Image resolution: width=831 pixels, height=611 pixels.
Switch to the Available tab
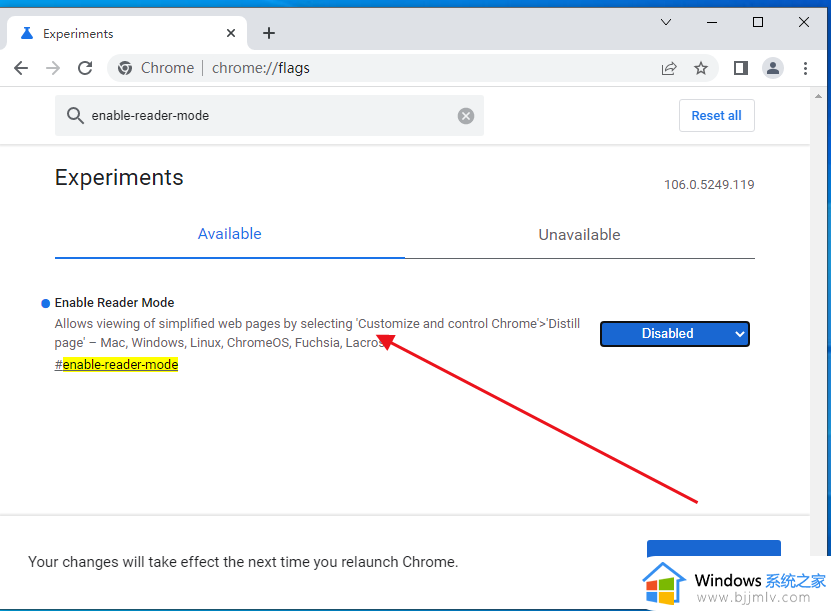(x=229, y=234)
